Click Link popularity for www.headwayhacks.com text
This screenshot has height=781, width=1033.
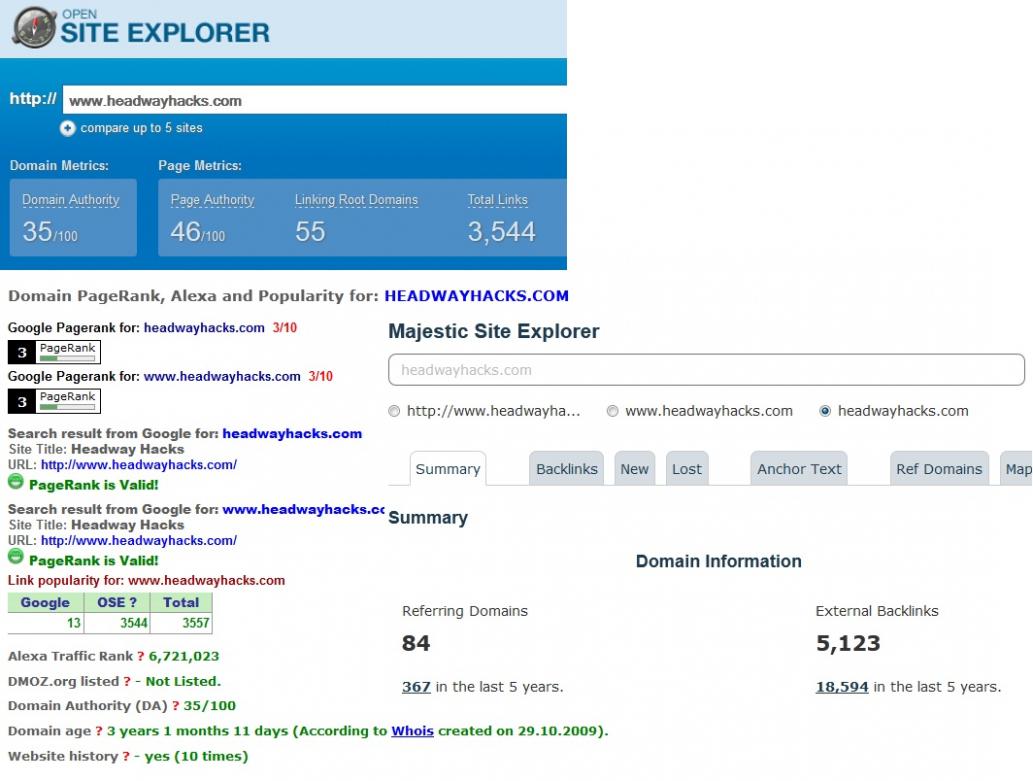pyautogui.click(x=146, y=581)
